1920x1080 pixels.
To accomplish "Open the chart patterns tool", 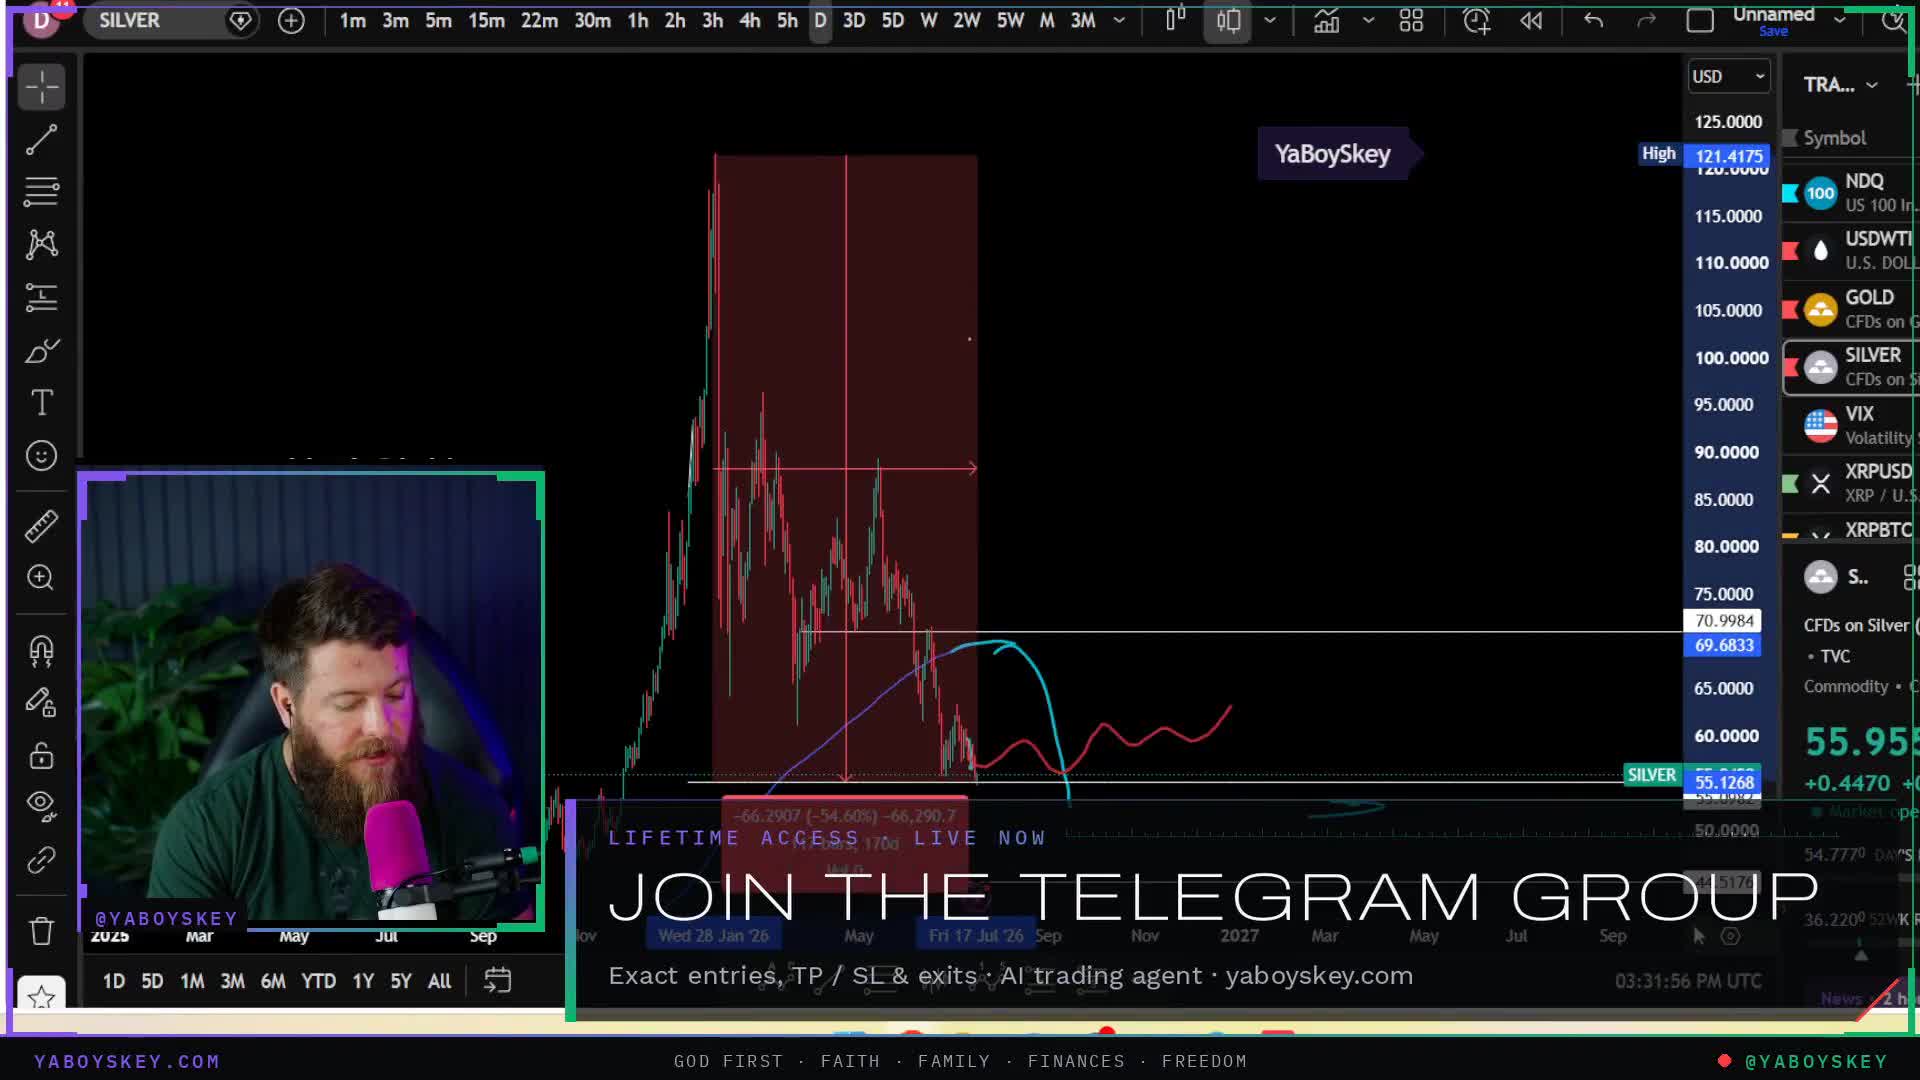I will click(41, 244).
